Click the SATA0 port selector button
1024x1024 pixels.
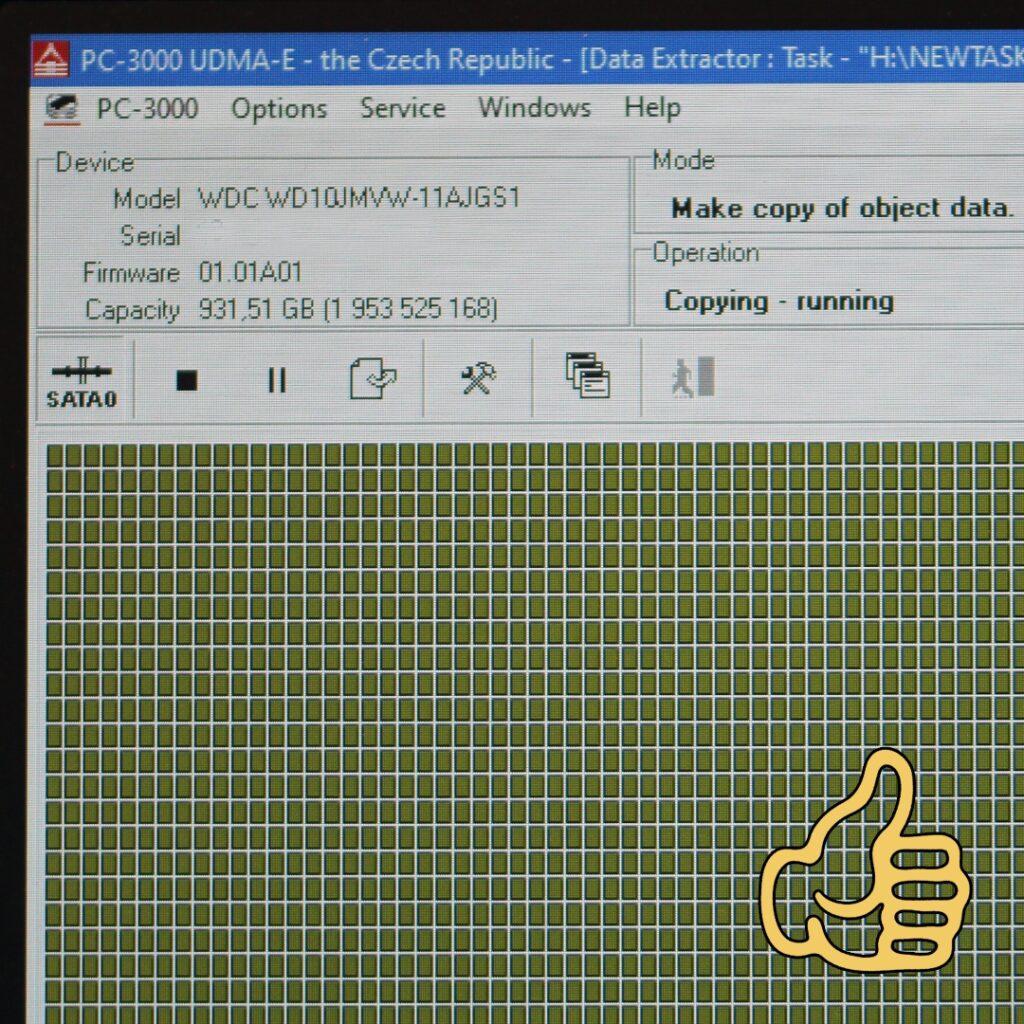[x=82, y=380]
